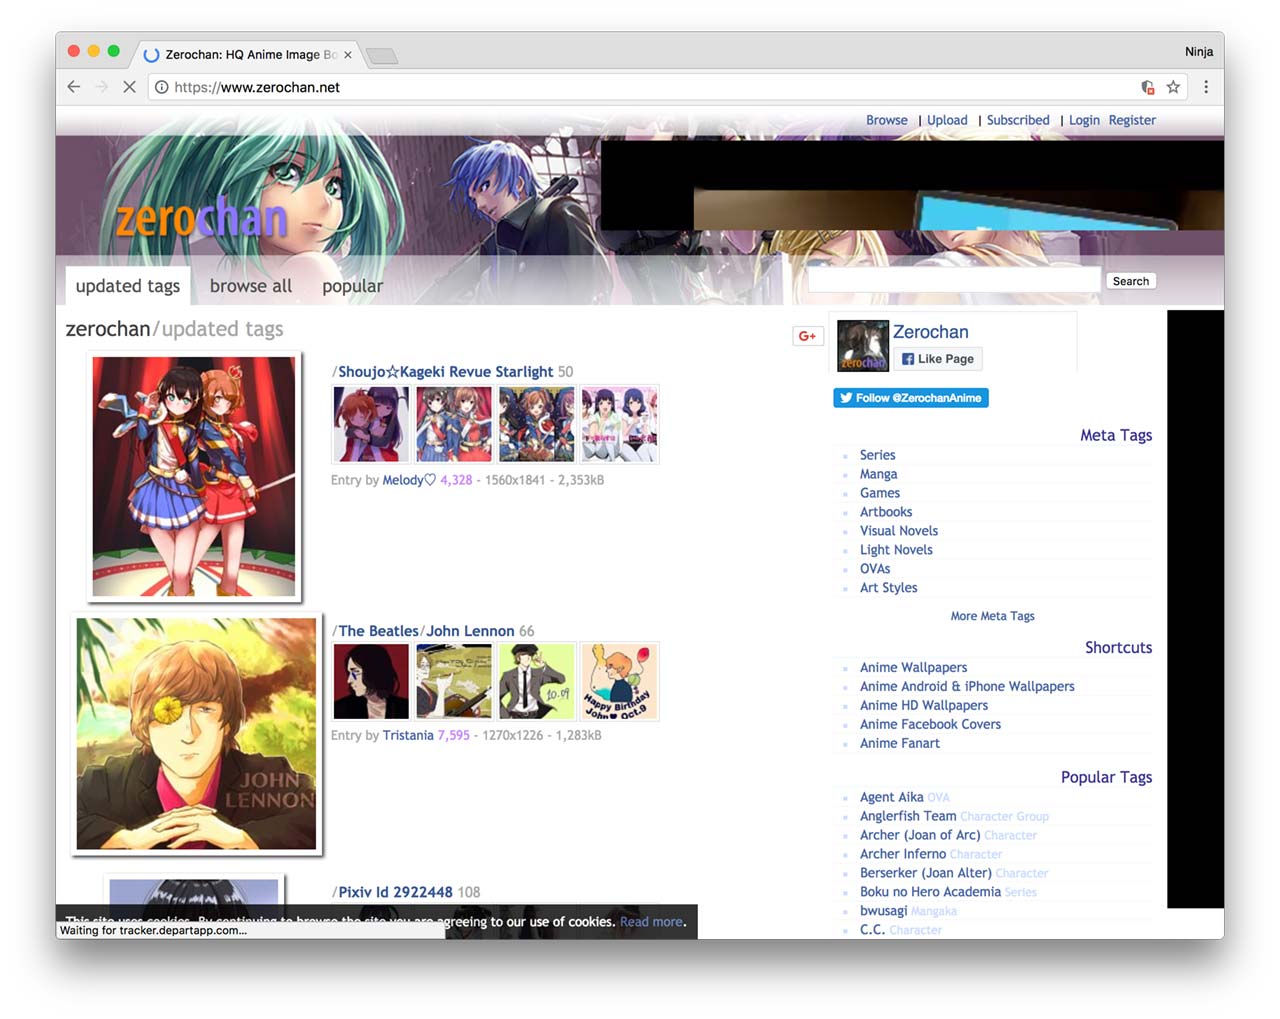
Task: Click the Search button
Action: (1131, 281)
